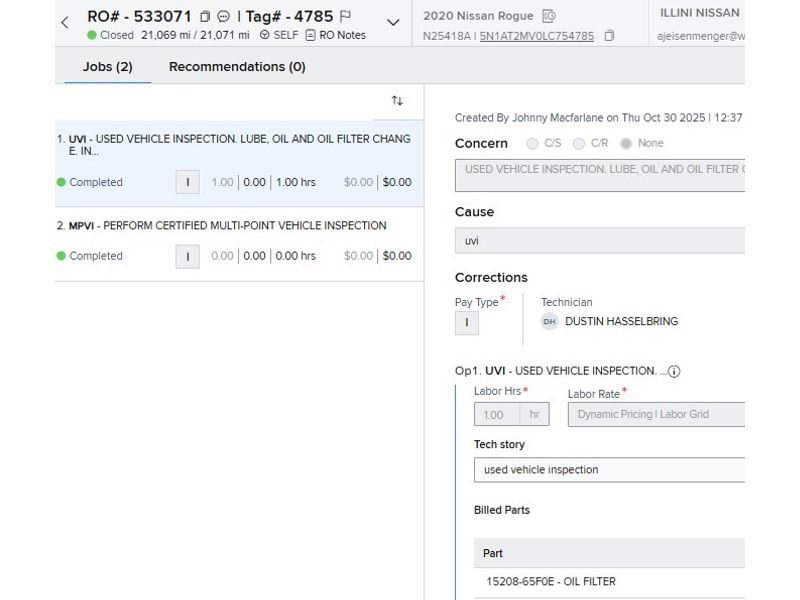The width and height of the screenshot is (800, 600).
Task: Switch to the Jobs (2) tab
Action: click(107, 67)
